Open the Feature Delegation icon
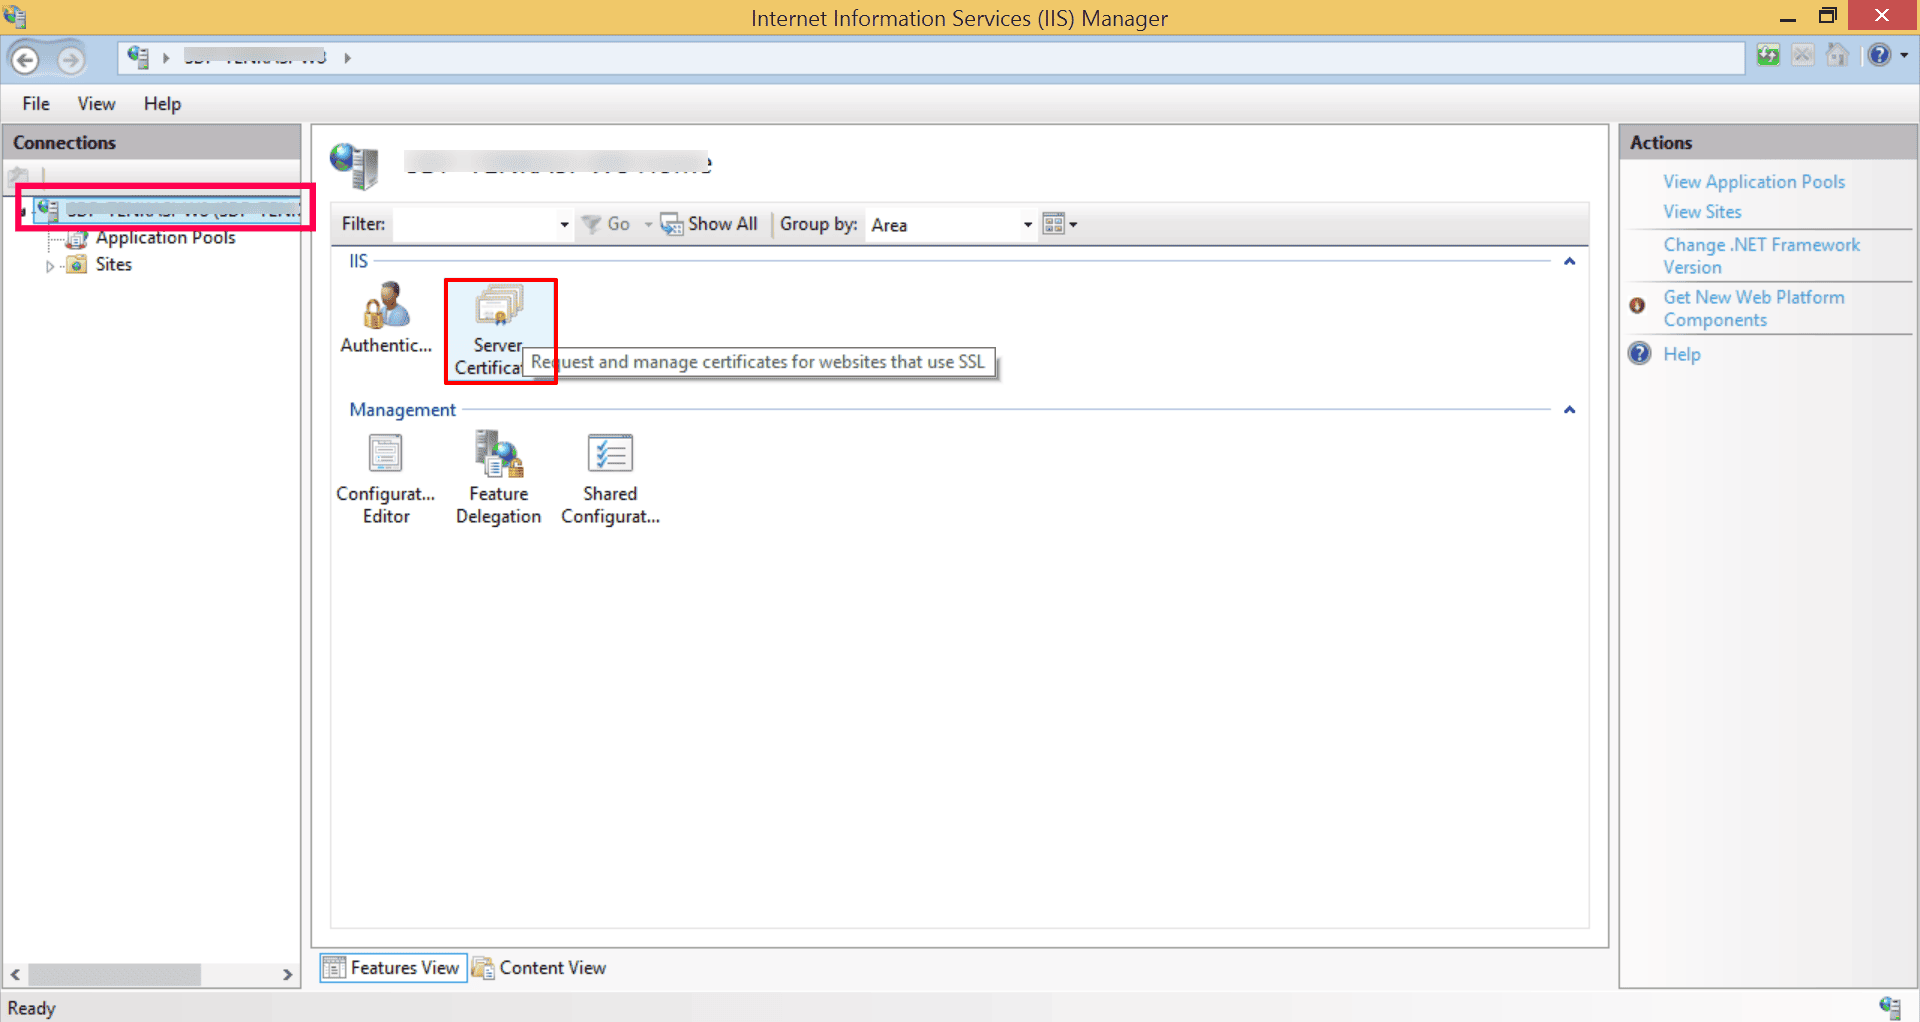 point(498,478)
